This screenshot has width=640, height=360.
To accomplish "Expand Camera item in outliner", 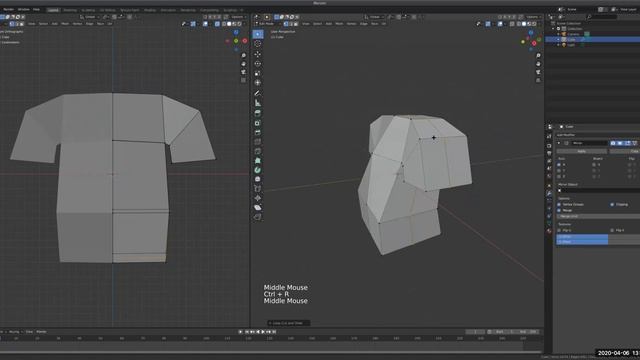I will [558, 34].
